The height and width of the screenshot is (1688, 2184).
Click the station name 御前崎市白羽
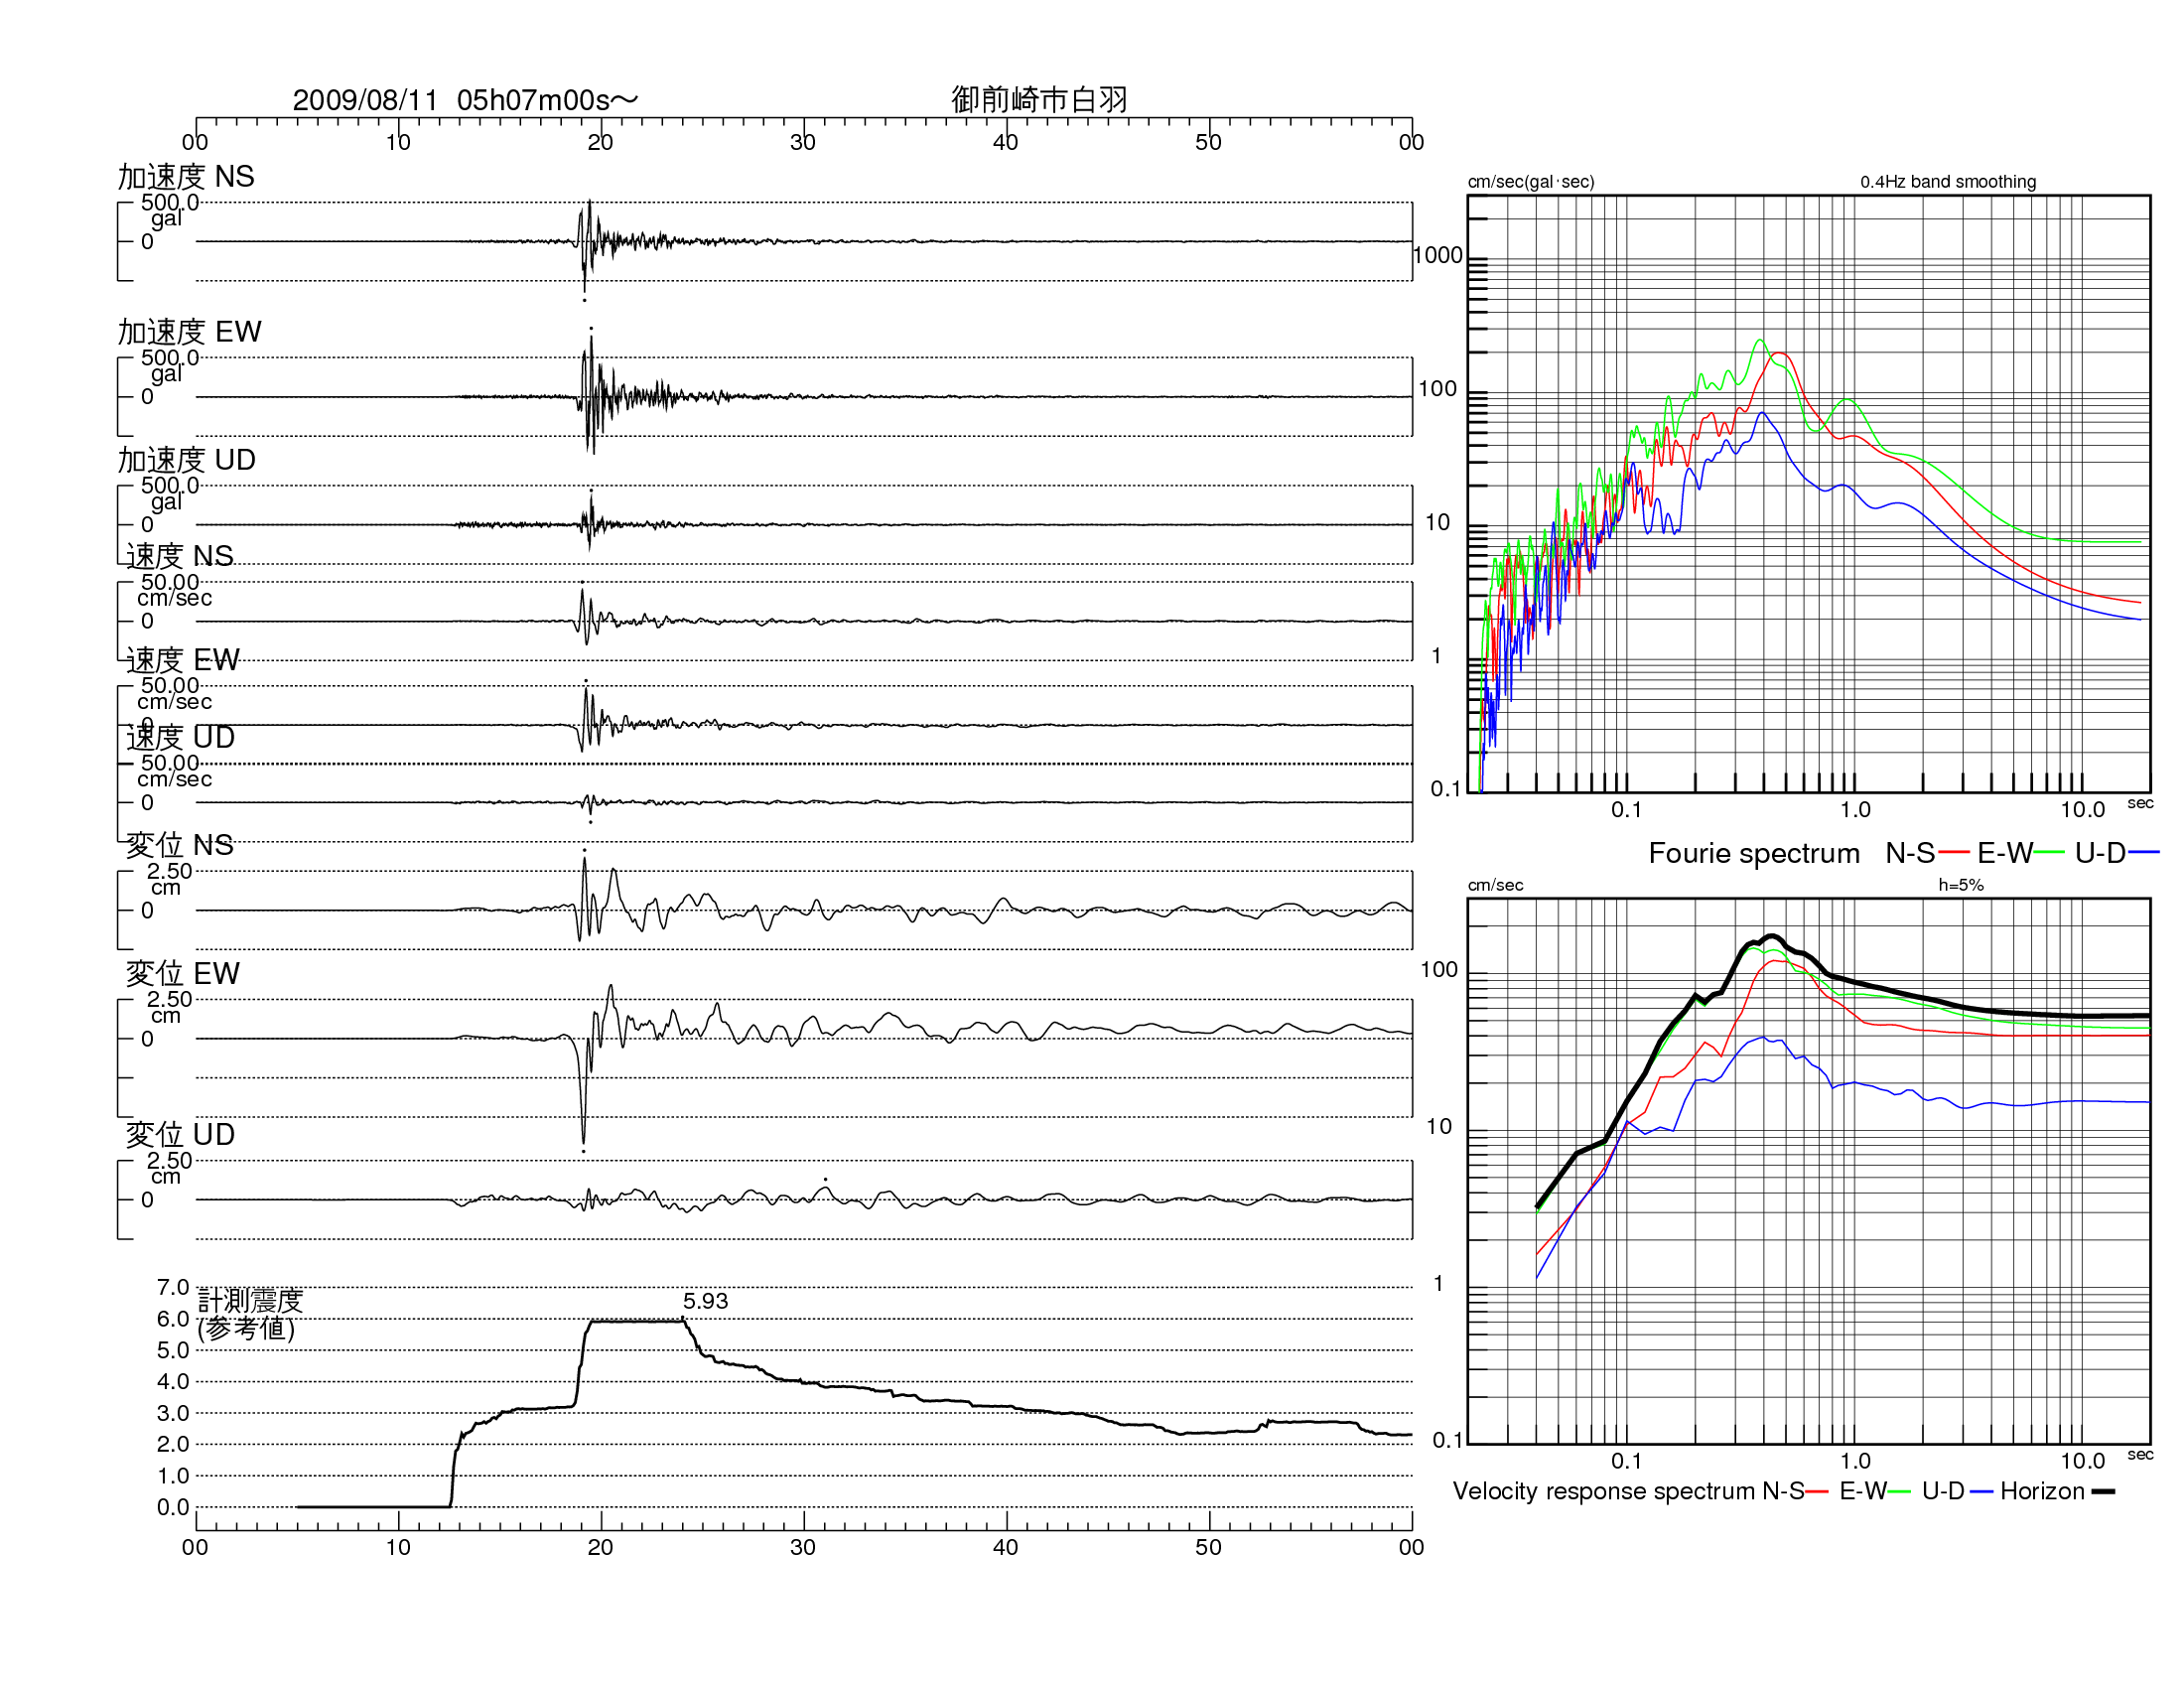coord(1039,100)
